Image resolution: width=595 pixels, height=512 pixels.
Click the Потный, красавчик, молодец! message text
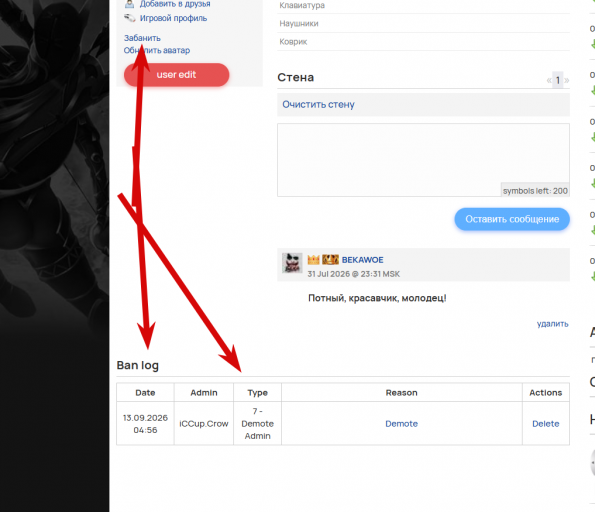pyautogui.click(x=377, y=298)
